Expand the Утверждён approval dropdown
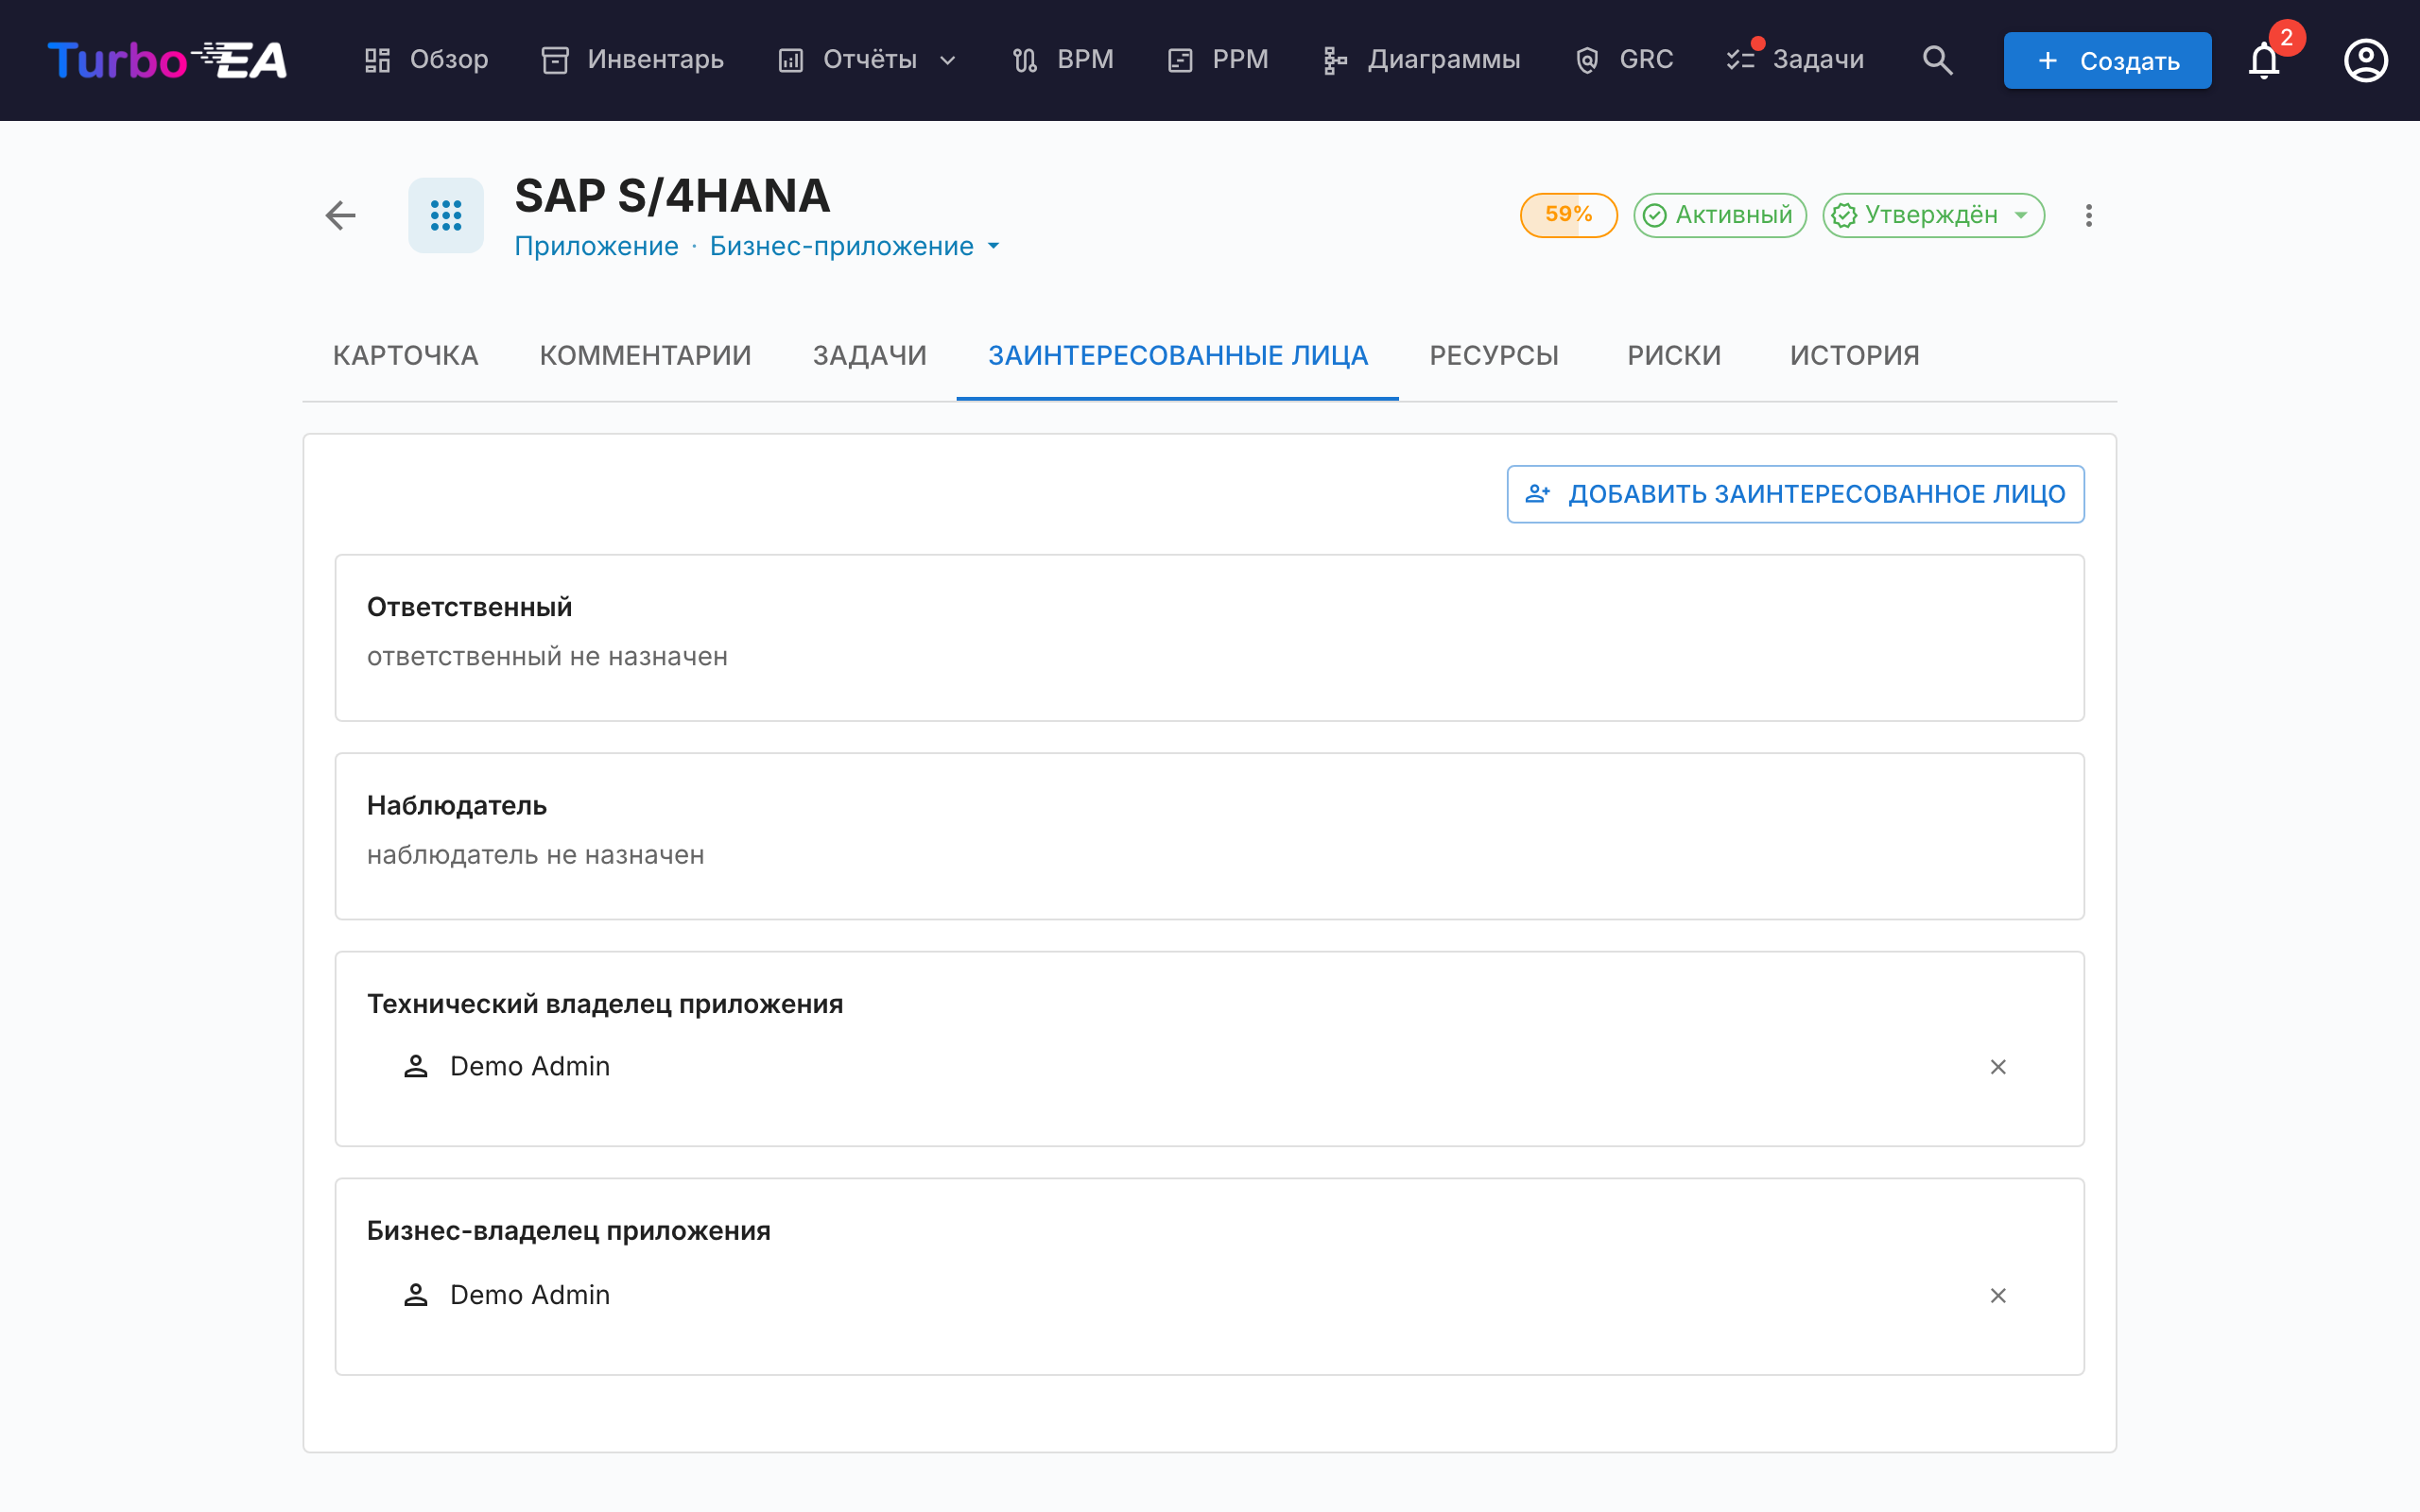This screenshot has height=1512, width=2420. pyautogui.click(x=1932, y=215)
